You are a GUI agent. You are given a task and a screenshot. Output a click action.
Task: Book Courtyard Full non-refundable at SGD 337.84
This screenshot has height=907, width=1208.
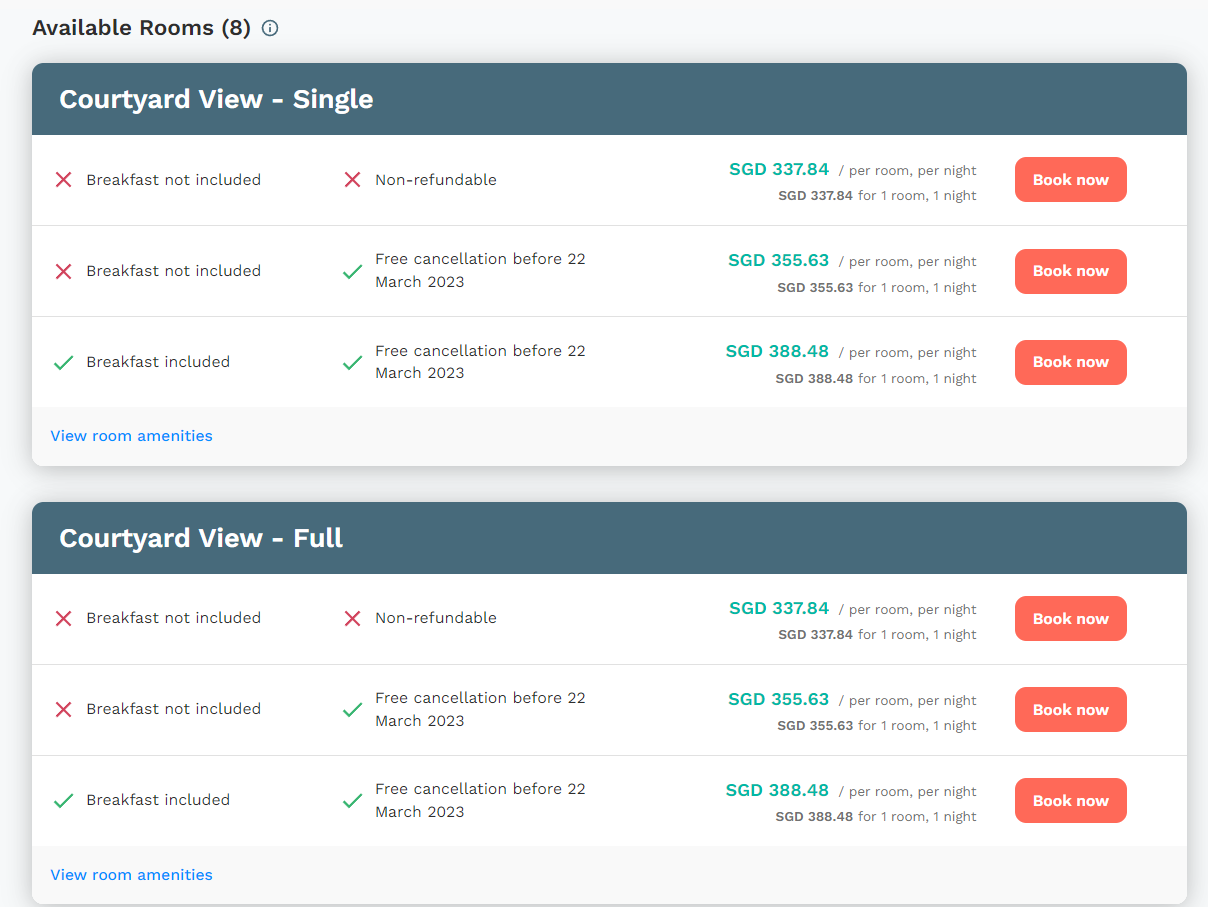pos(1070,618)
